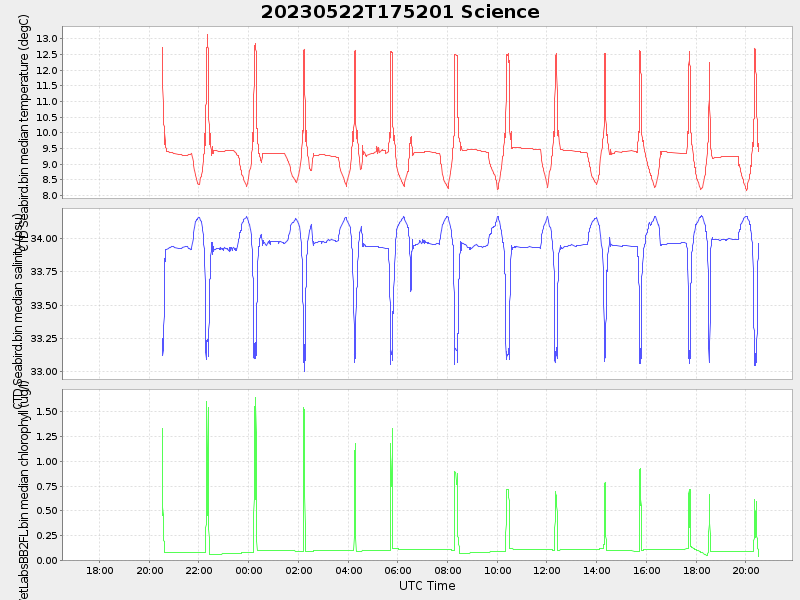Click the 8.0 temperature axis value

tap(50, 196)
